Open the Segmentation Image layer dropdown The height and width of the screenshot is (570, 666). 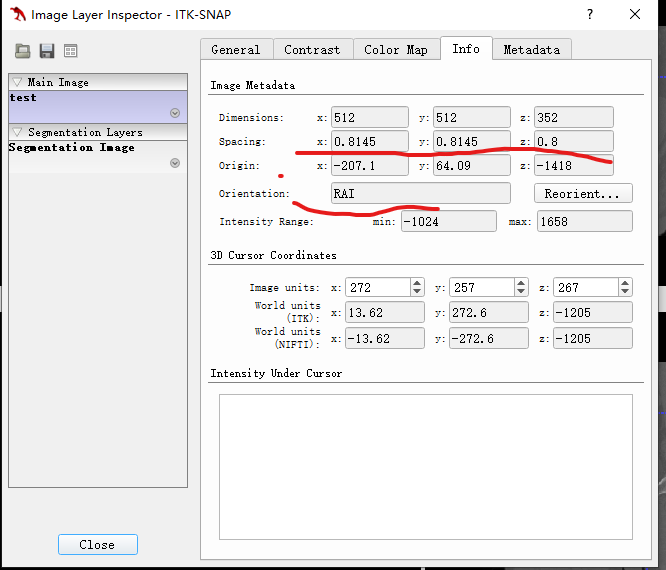tap(175, 163)
